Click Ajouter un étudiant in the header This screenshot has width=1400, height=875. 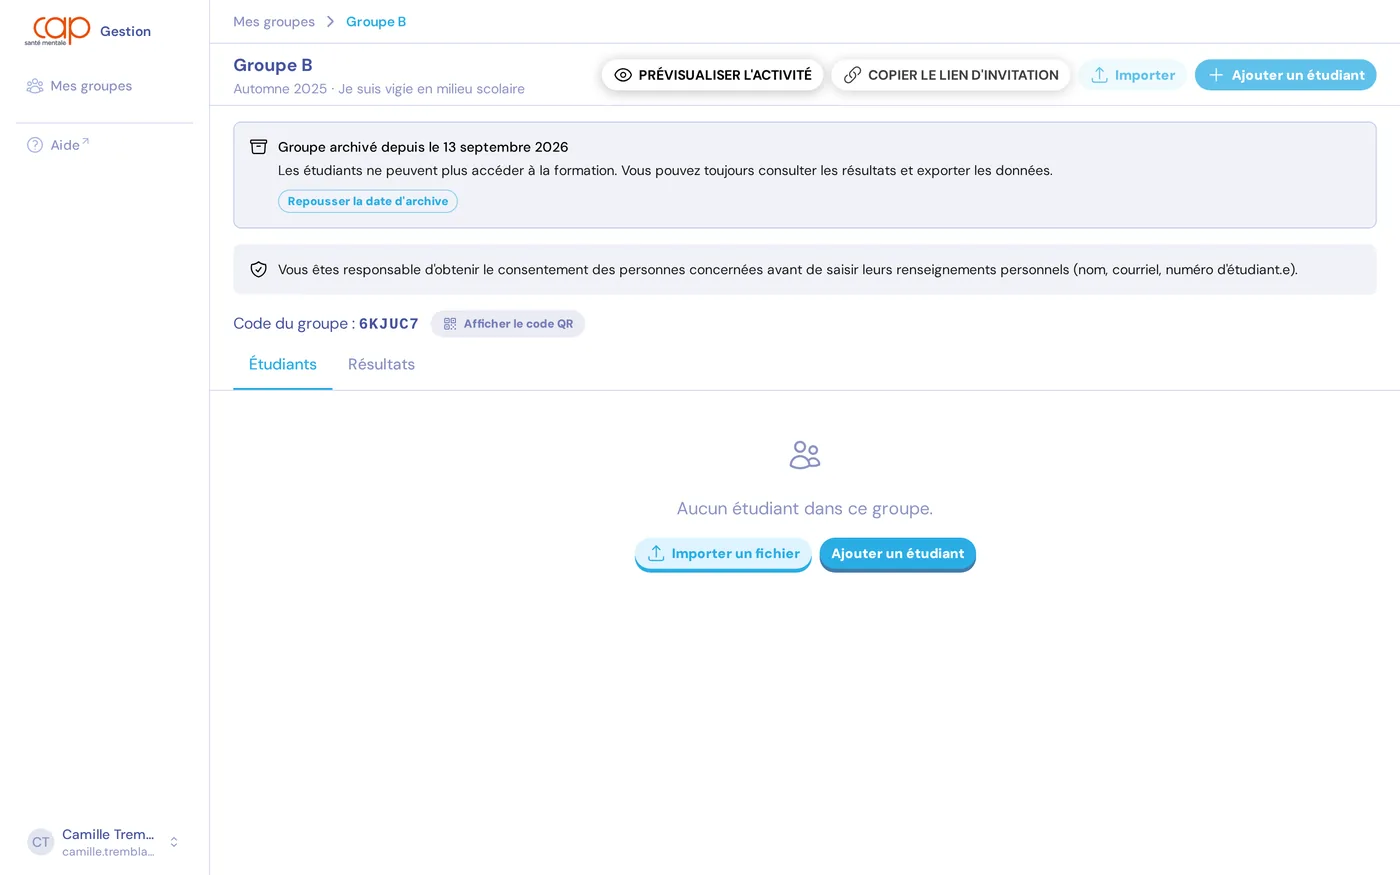click(1286, 75)
